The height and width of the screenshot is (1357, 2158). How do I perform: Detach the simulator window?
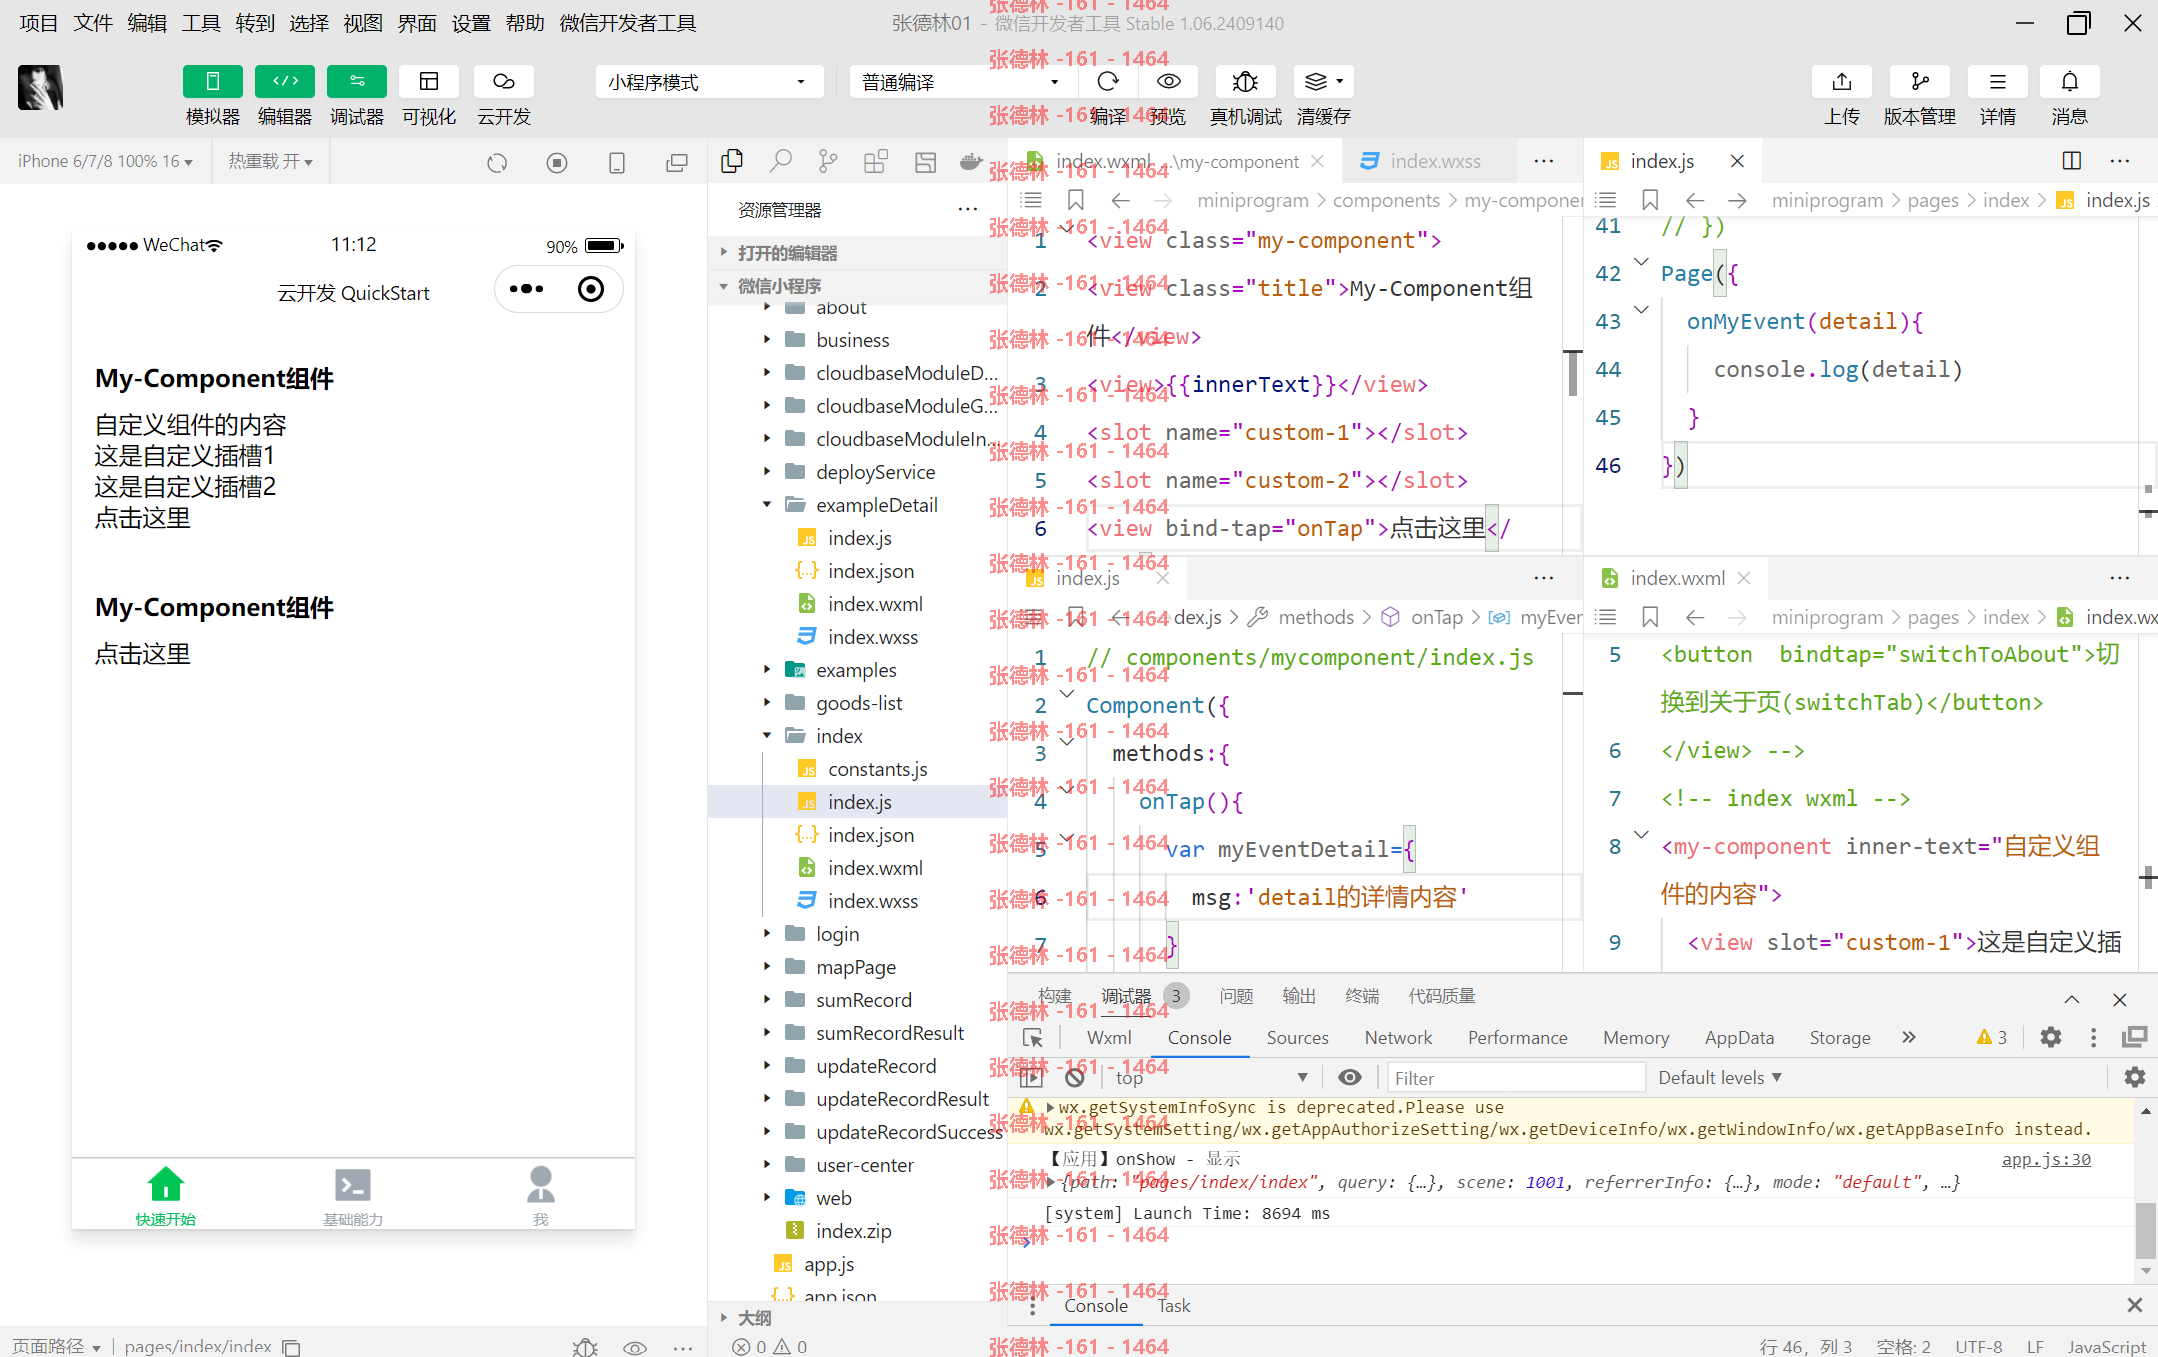(x=677, y=162)
